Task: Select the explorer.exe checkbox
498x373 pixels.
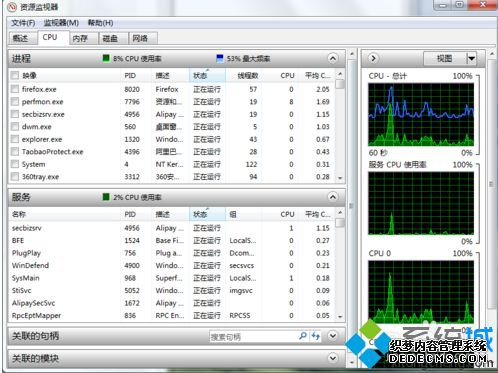Action: (15, 139)
